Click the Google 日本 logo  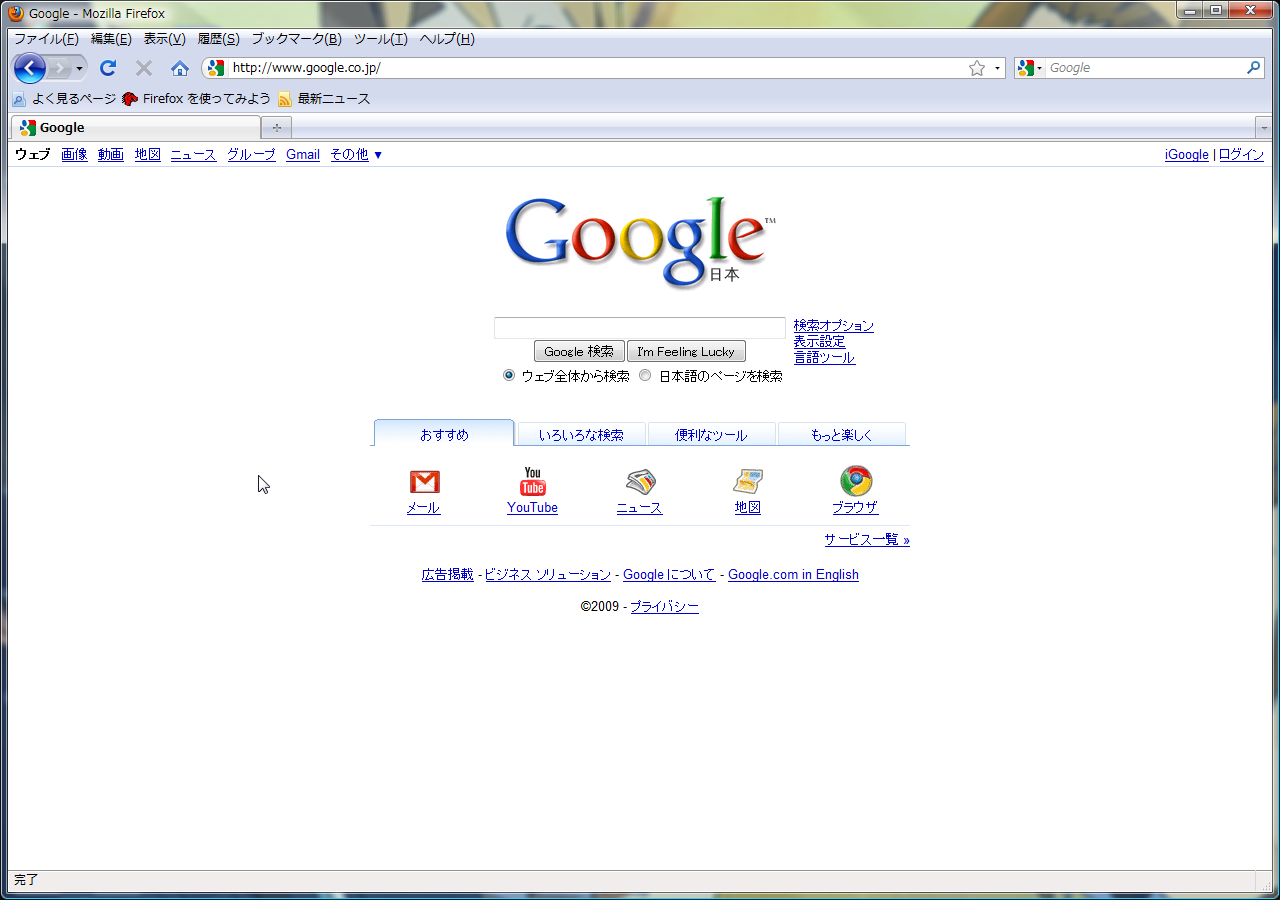click(640, 242)
